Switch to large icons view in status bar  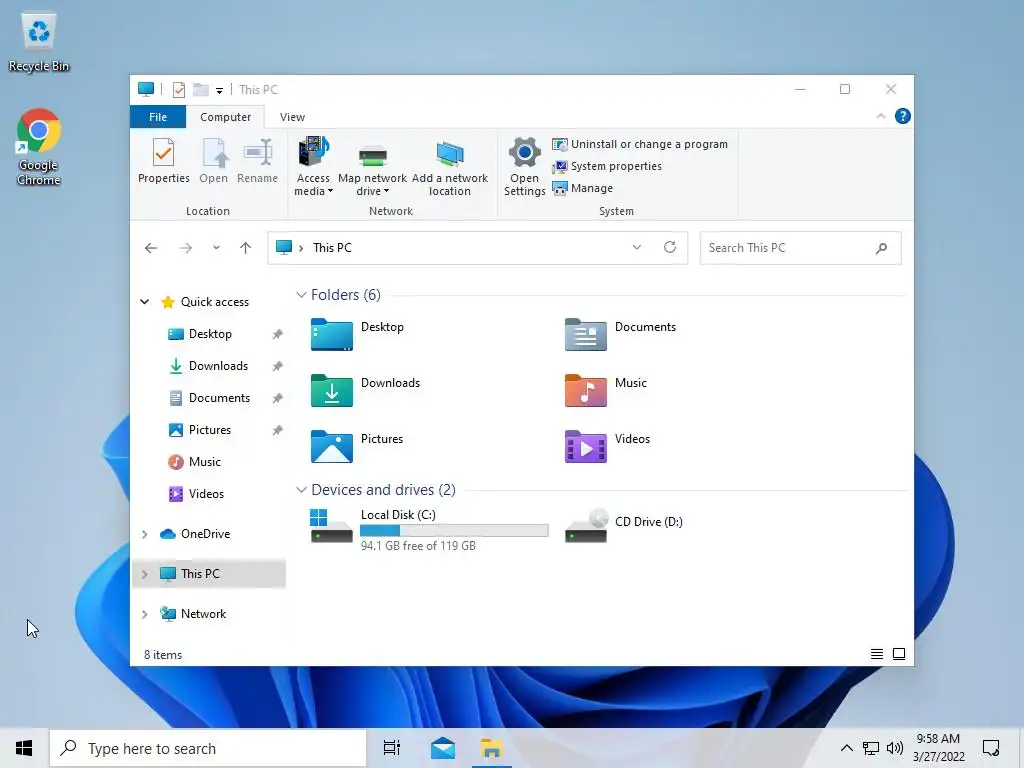tap(899, 654)
